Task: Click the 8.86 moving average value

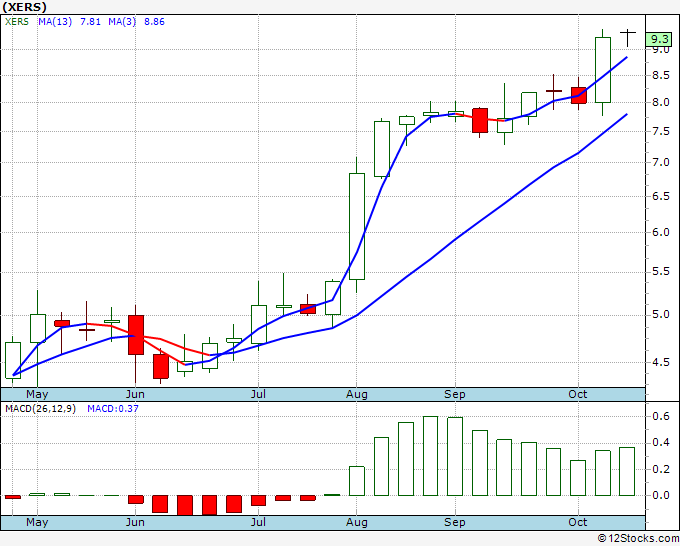Action: click(154, 22)
